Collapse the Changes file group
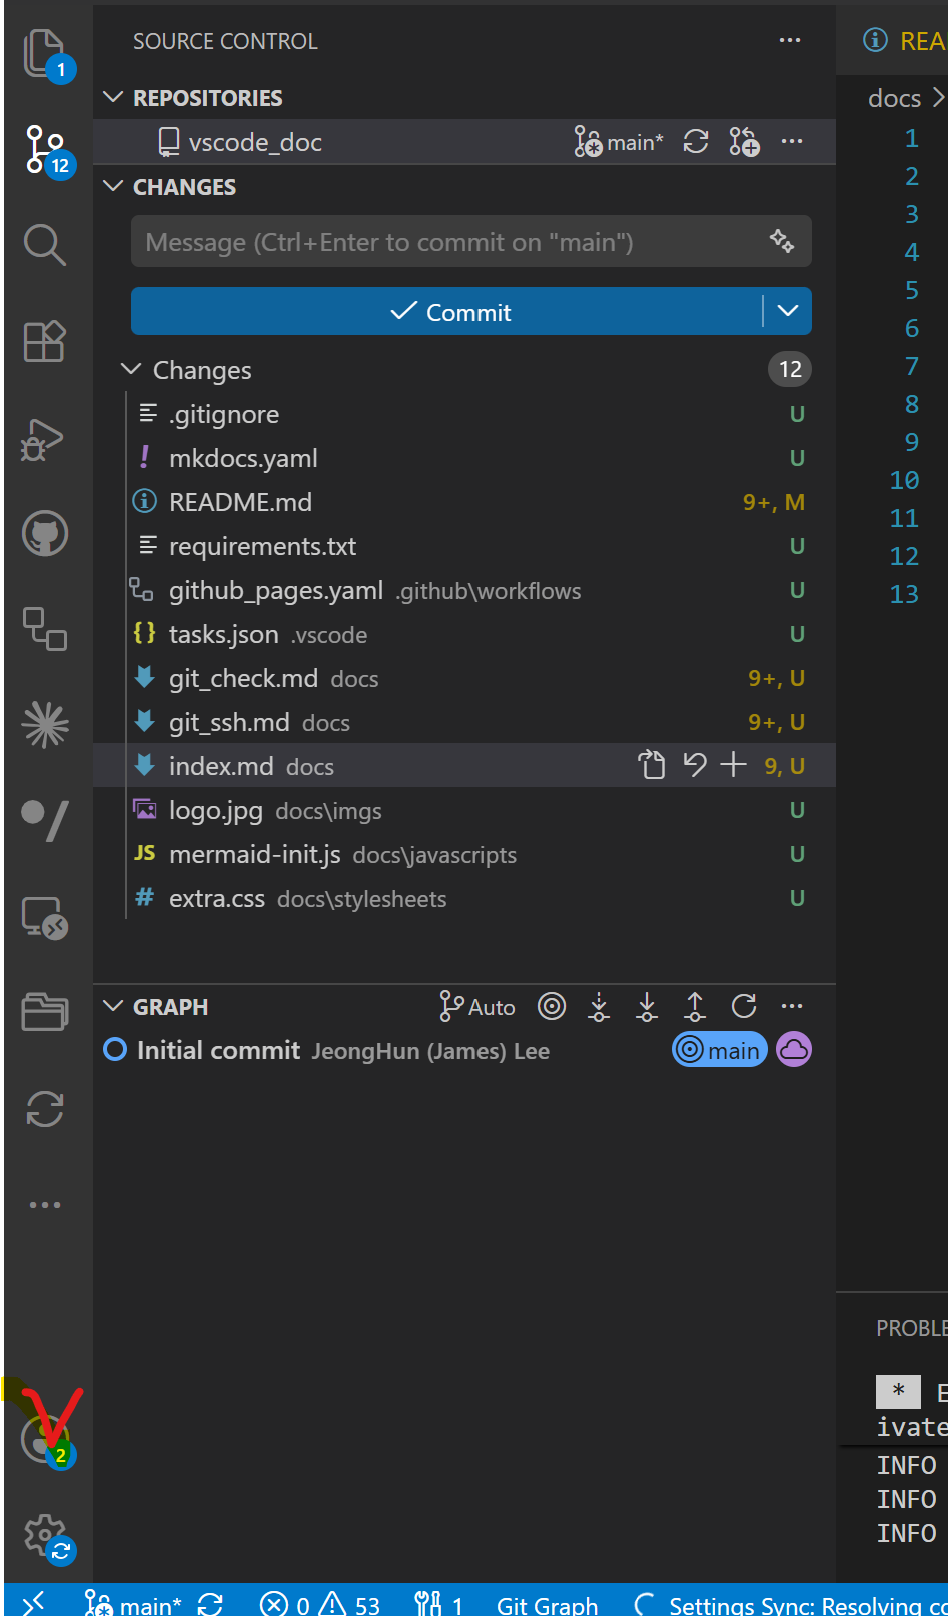This screenshot has width=948, height=1616. pyautogui.click(x=131, y=369)
